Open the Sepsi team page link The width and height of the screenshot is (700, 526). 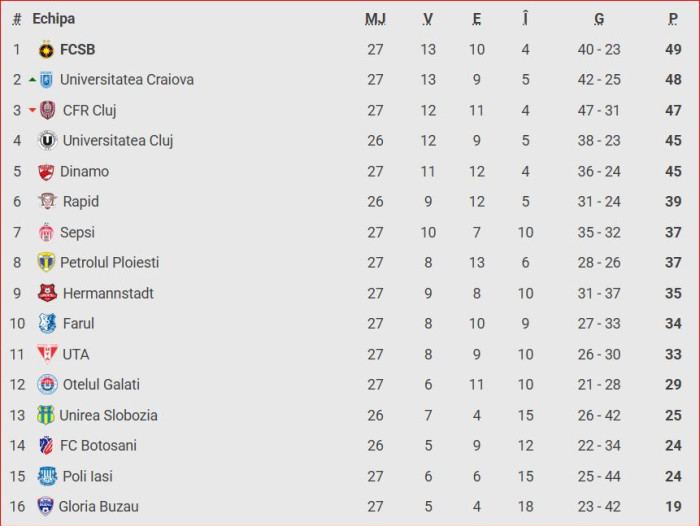77,233
